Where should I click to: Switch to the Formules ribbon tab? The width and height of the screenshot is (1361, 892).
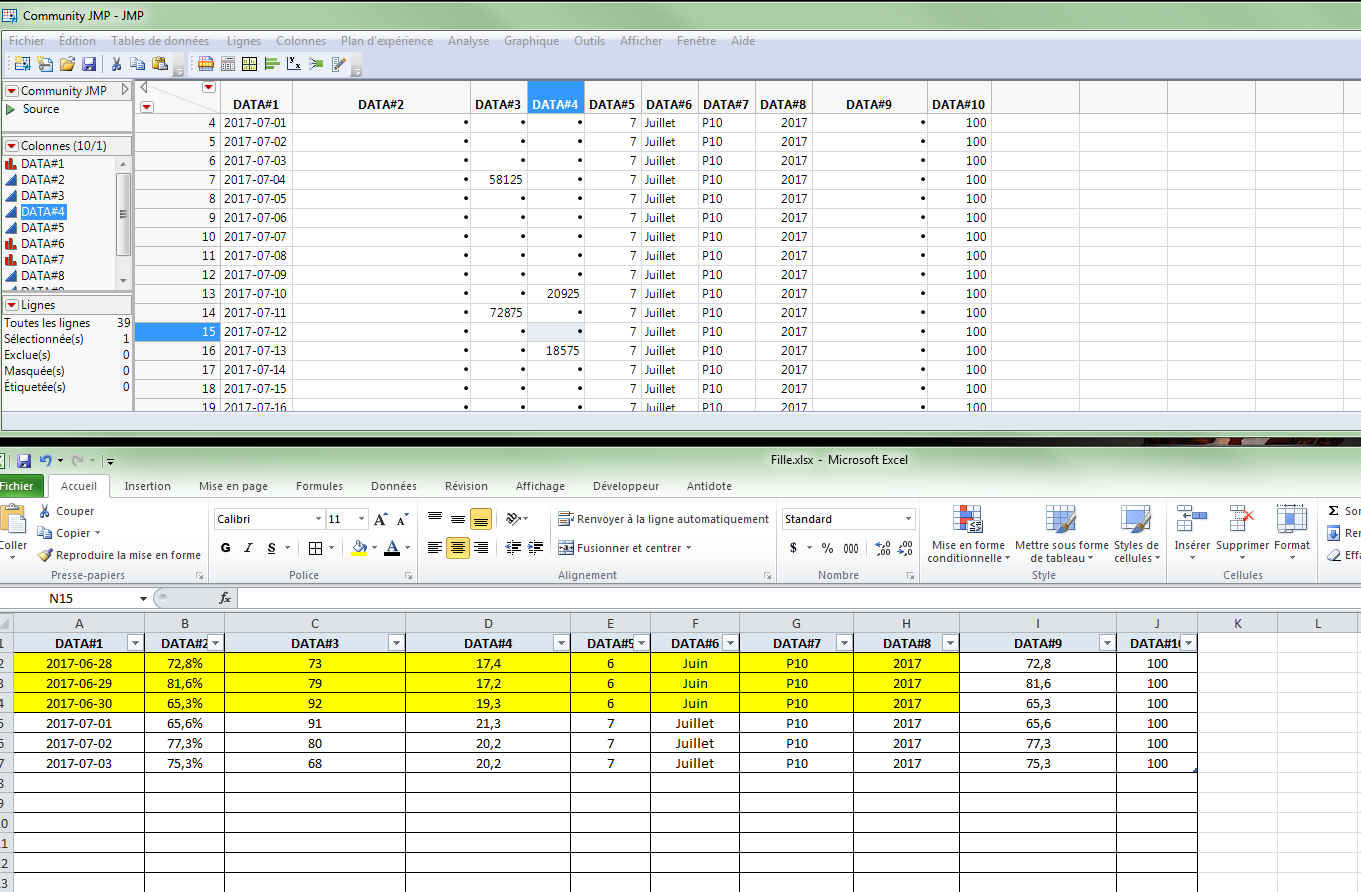point(319,486)
